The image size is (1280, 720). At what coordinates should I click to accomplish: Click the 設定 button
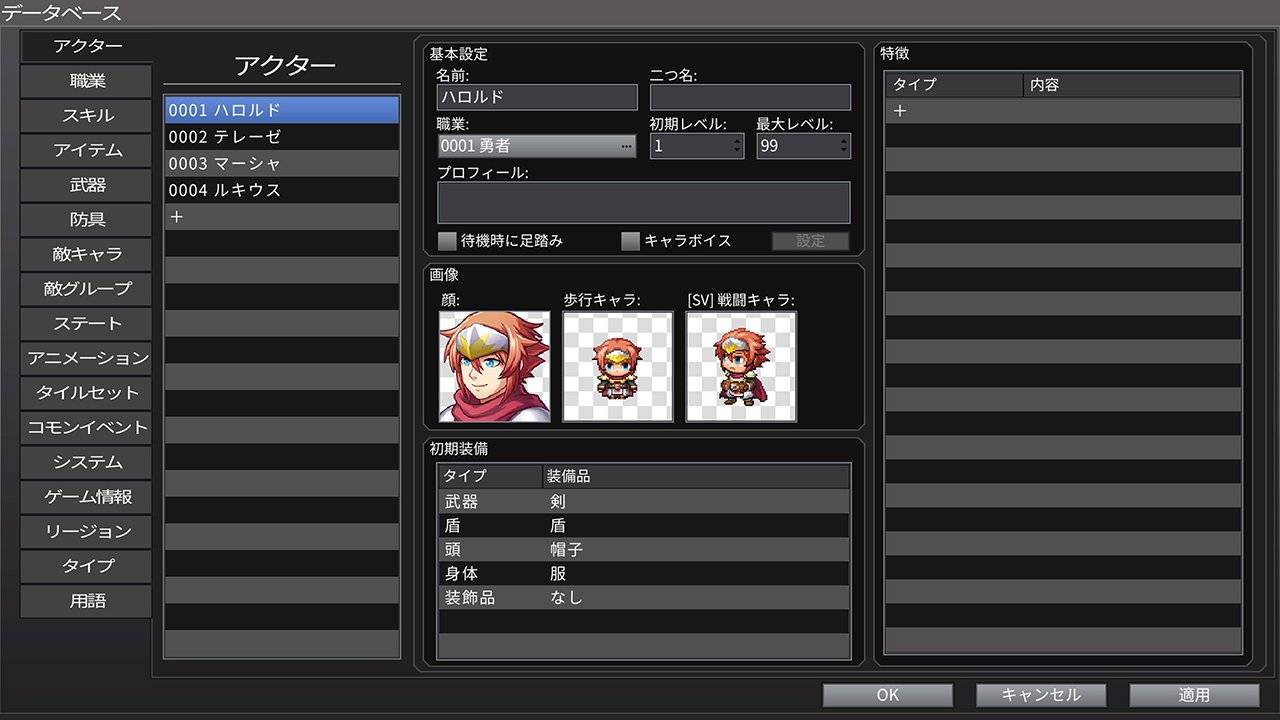[x=810, y=241]
